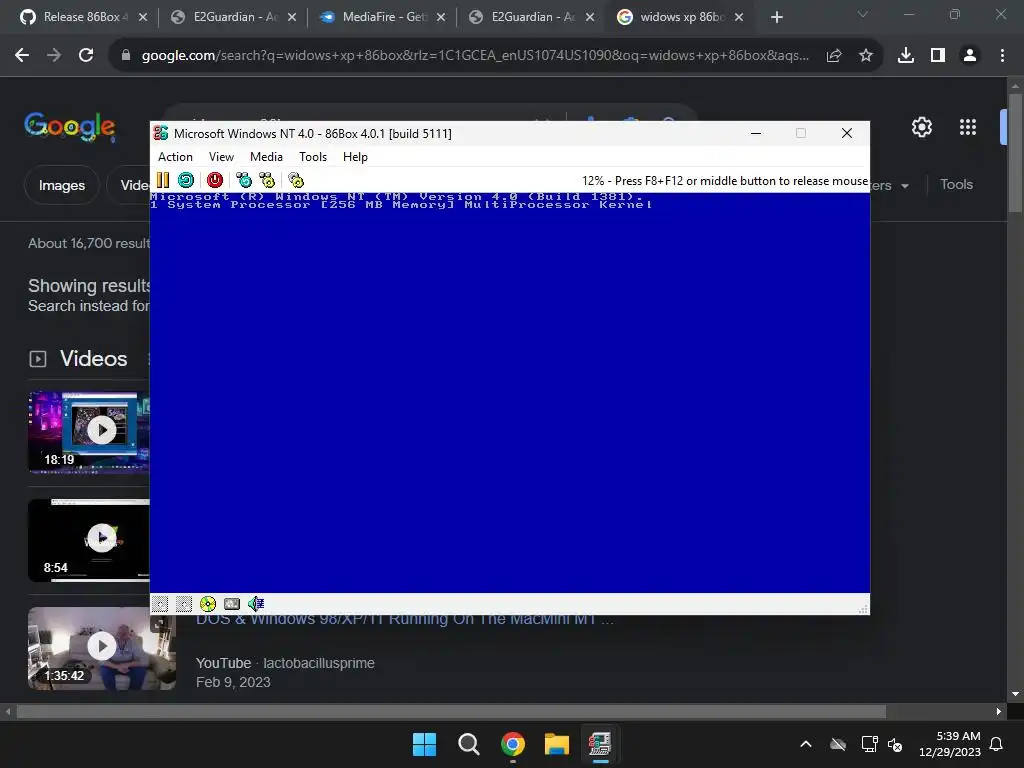Open DOS & Windows 98/XP/11 video link
This screenshot has height=768, width=1024.
(x=405, y=619)
